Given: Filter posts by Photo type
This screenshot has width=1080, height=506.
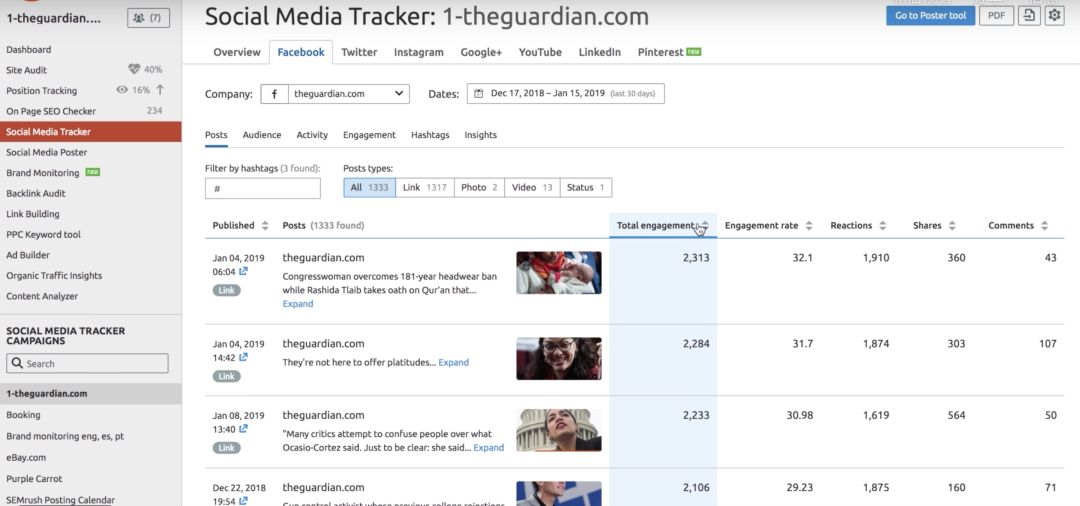Looking at the screenshot, I should [479, 187].
